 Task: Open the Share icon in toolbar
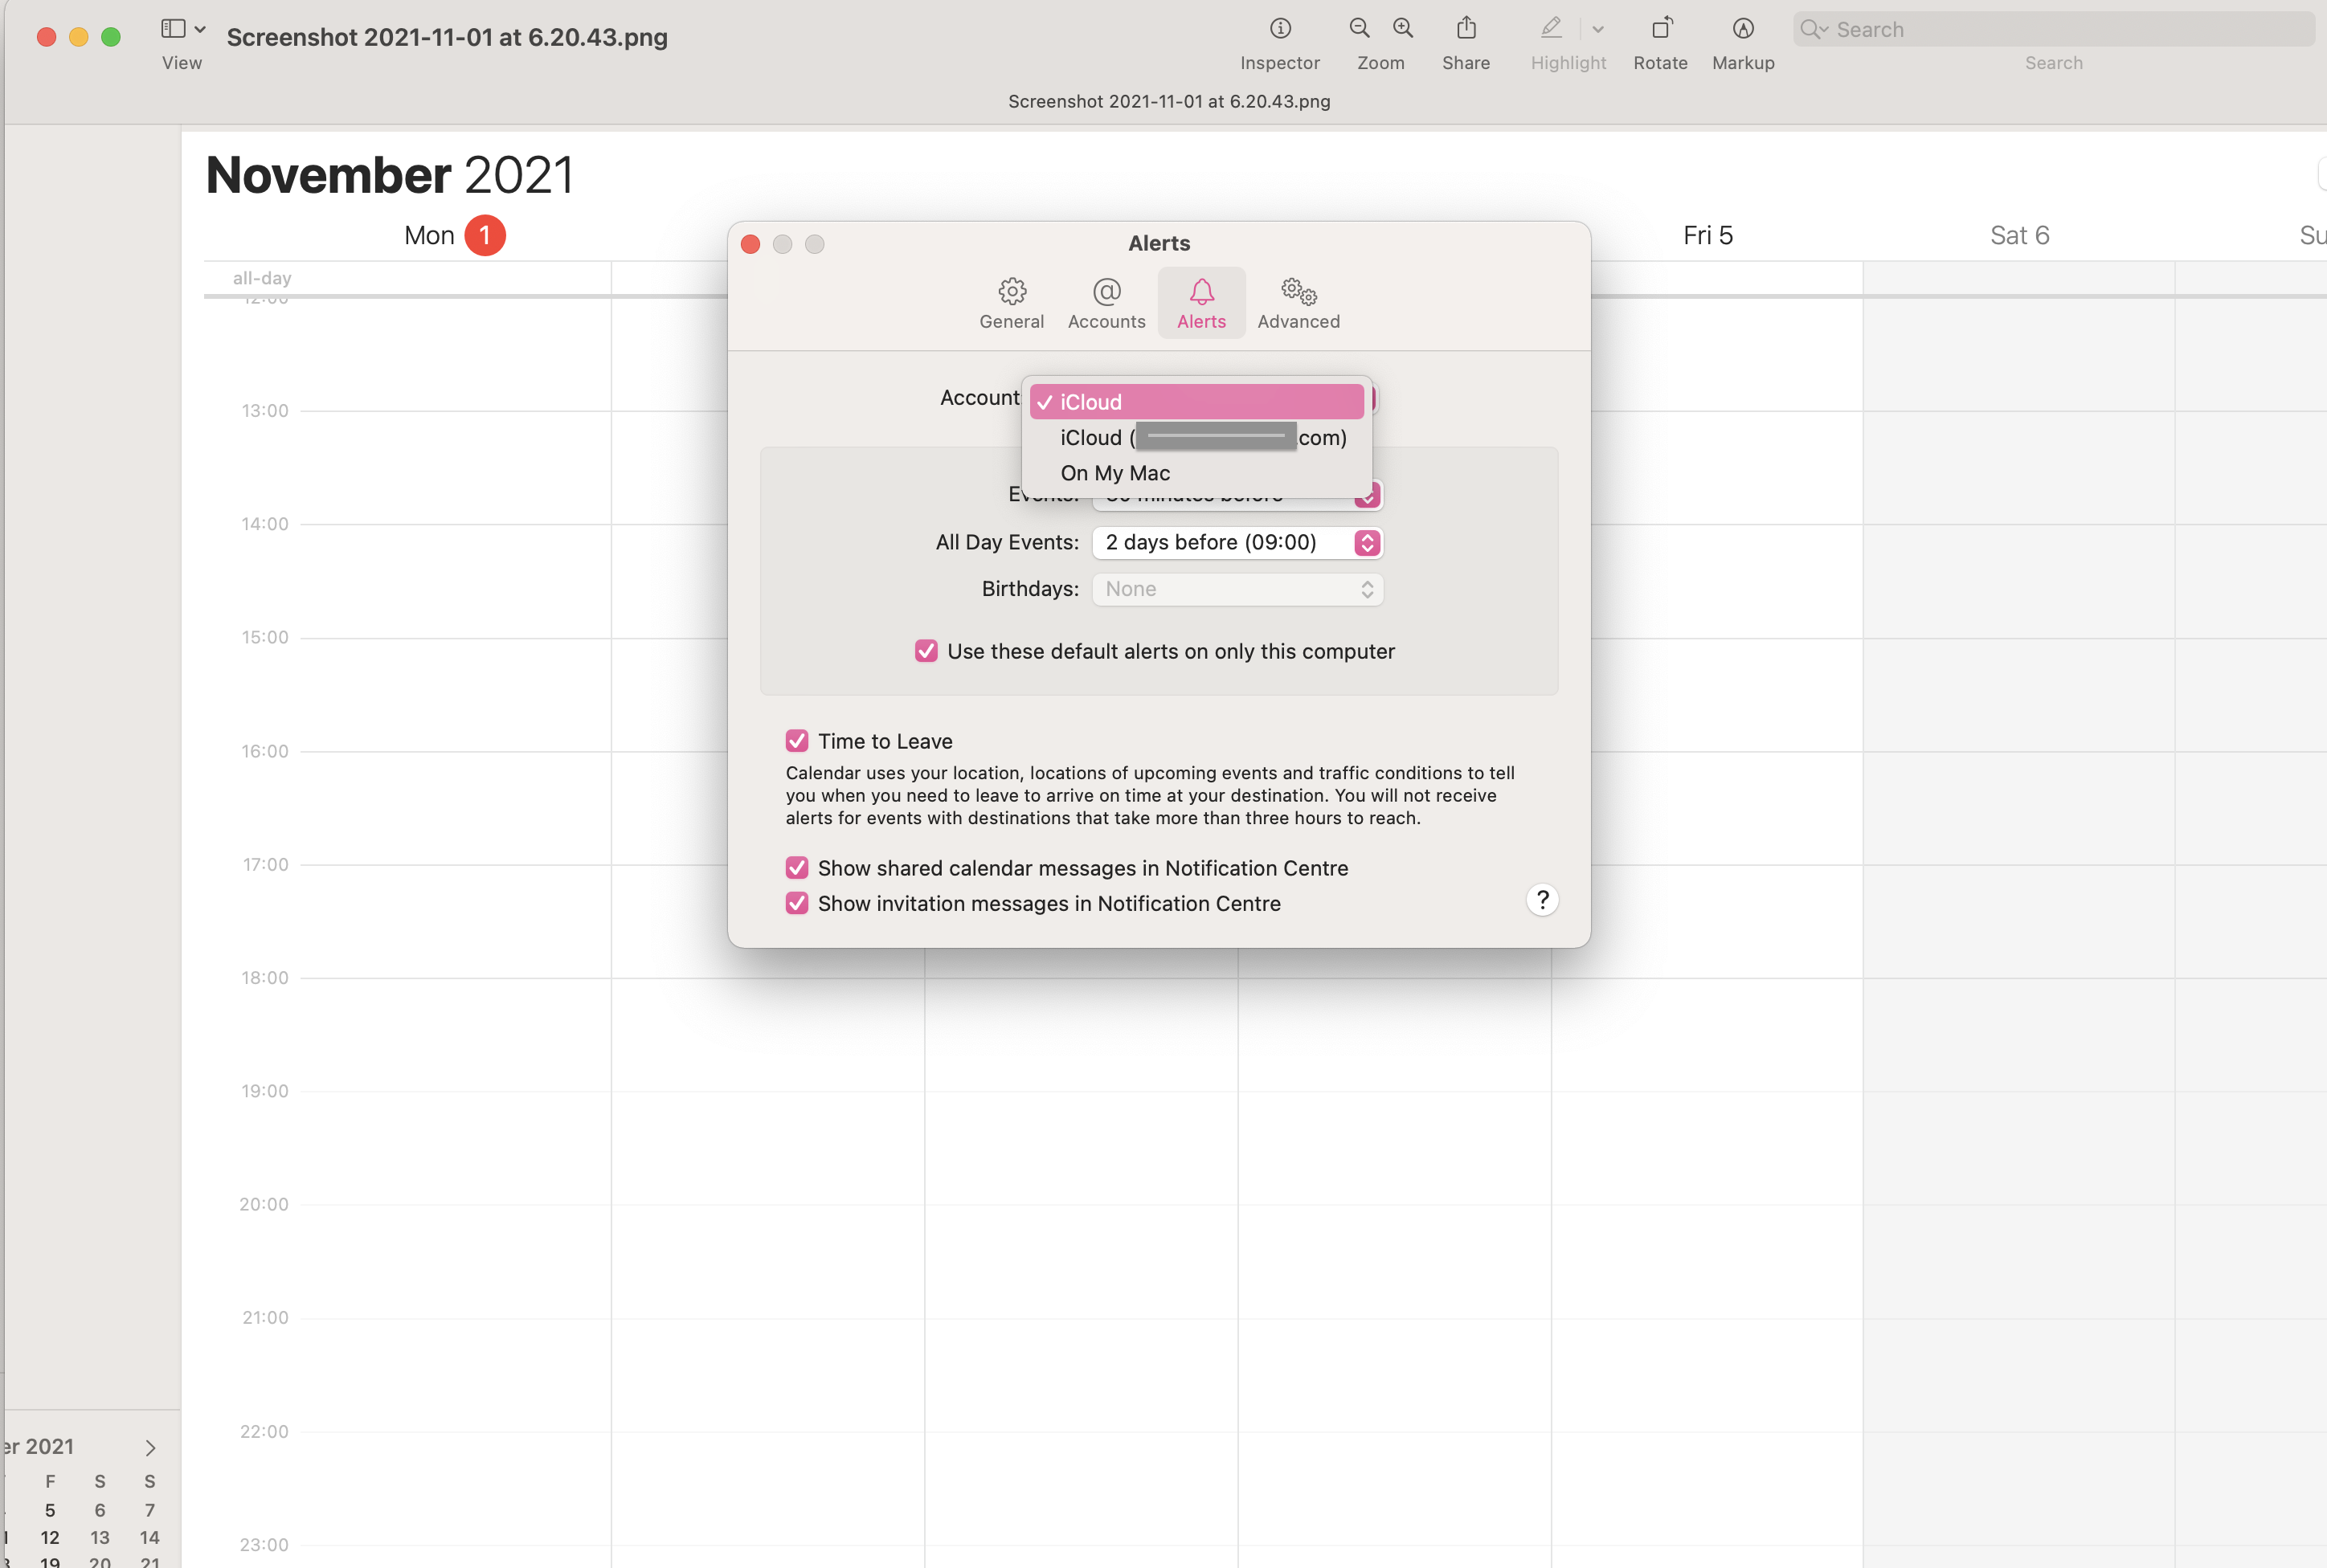pyautogui.click(x=1466, y=29)
